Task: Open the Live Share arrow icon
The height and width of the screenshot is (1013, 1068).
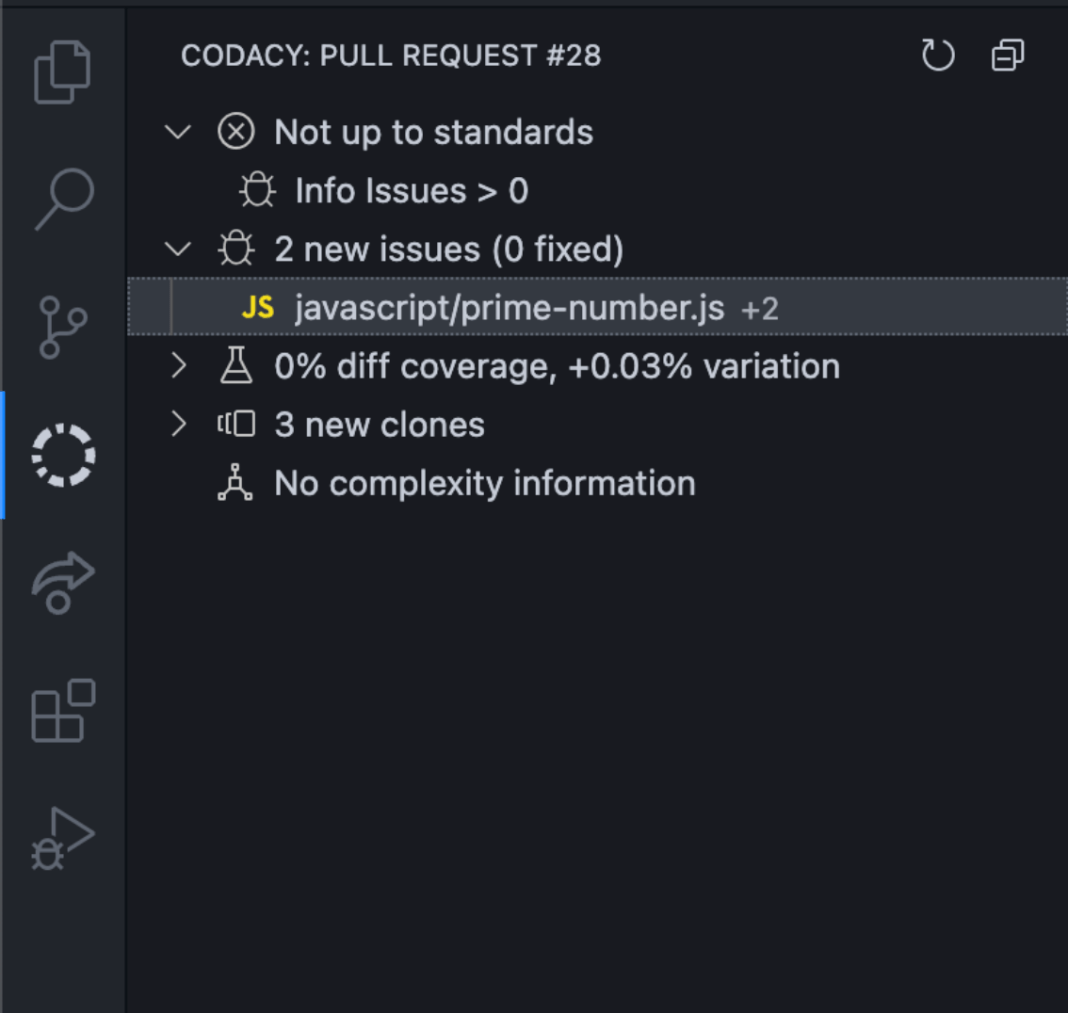Action: tap(63, 583)
